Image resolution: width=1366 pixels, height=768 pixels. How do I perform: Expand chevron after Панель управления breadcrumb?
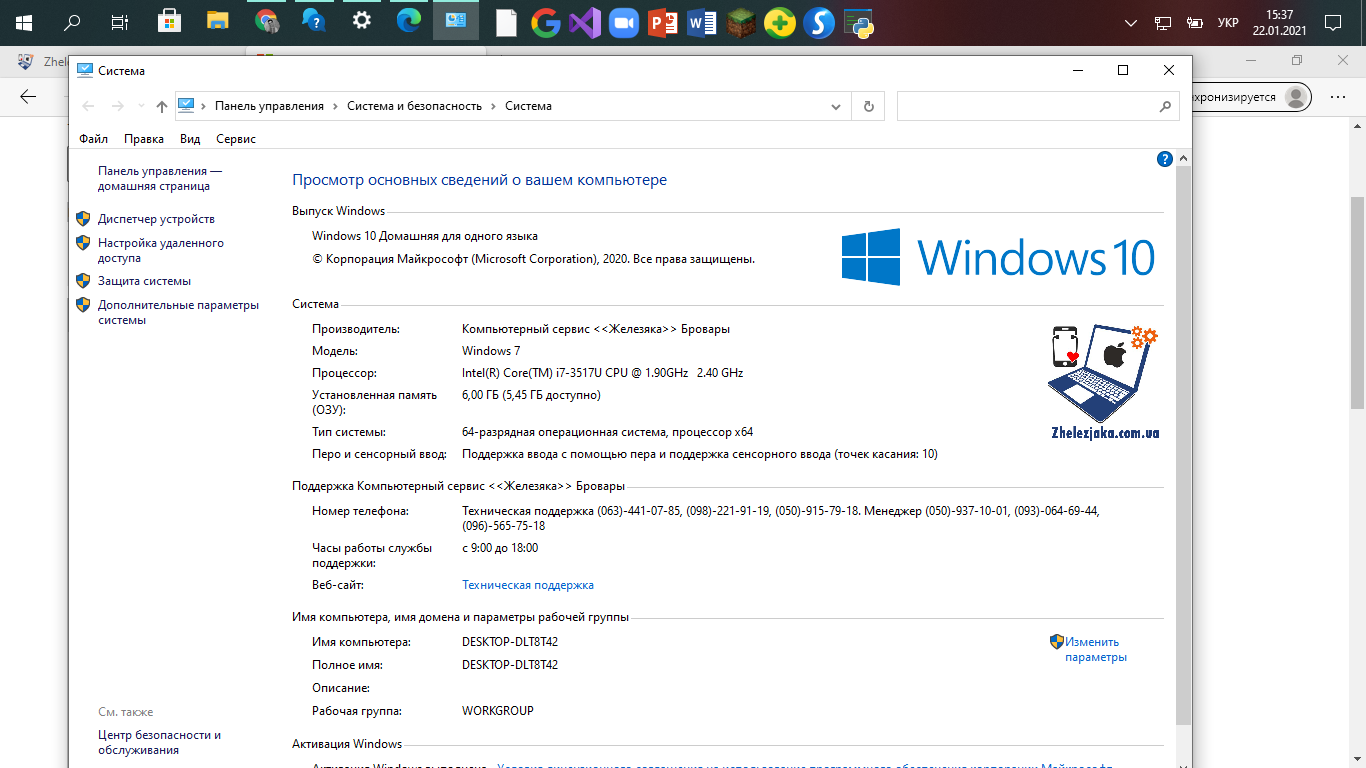click(336, 106)
